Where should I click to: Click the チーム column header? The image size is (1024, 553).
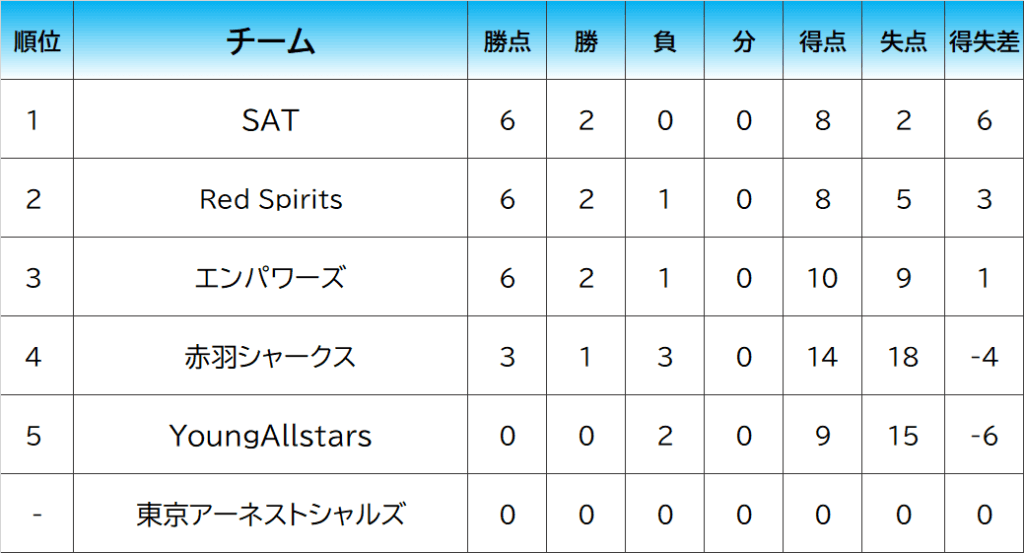tap(271, 42)
